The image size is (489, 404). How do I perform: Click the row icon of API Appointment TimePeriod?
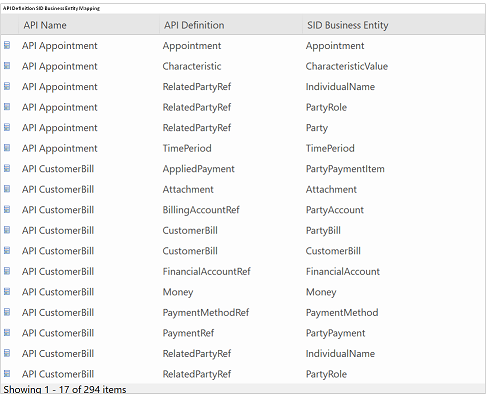coord(7,148)
